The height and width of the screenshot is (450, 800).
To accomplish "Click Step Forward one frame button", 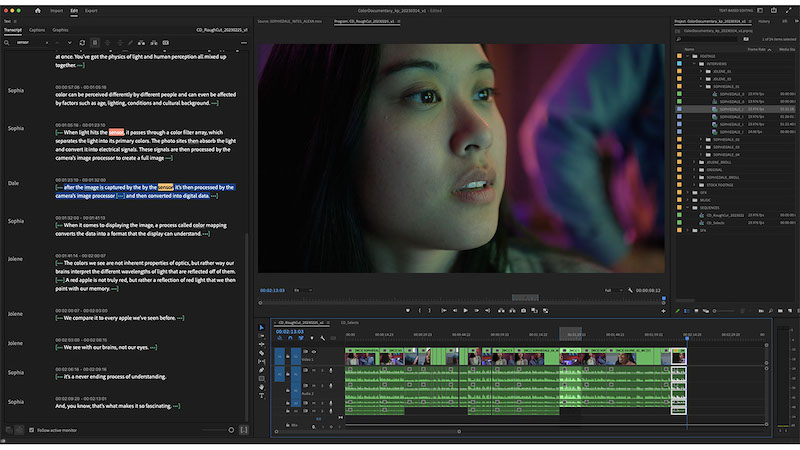I will 477,310.
